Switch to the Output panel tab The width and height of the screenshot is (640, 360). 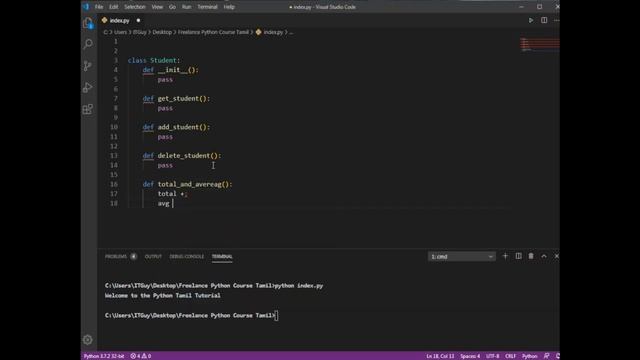[153, 256]
